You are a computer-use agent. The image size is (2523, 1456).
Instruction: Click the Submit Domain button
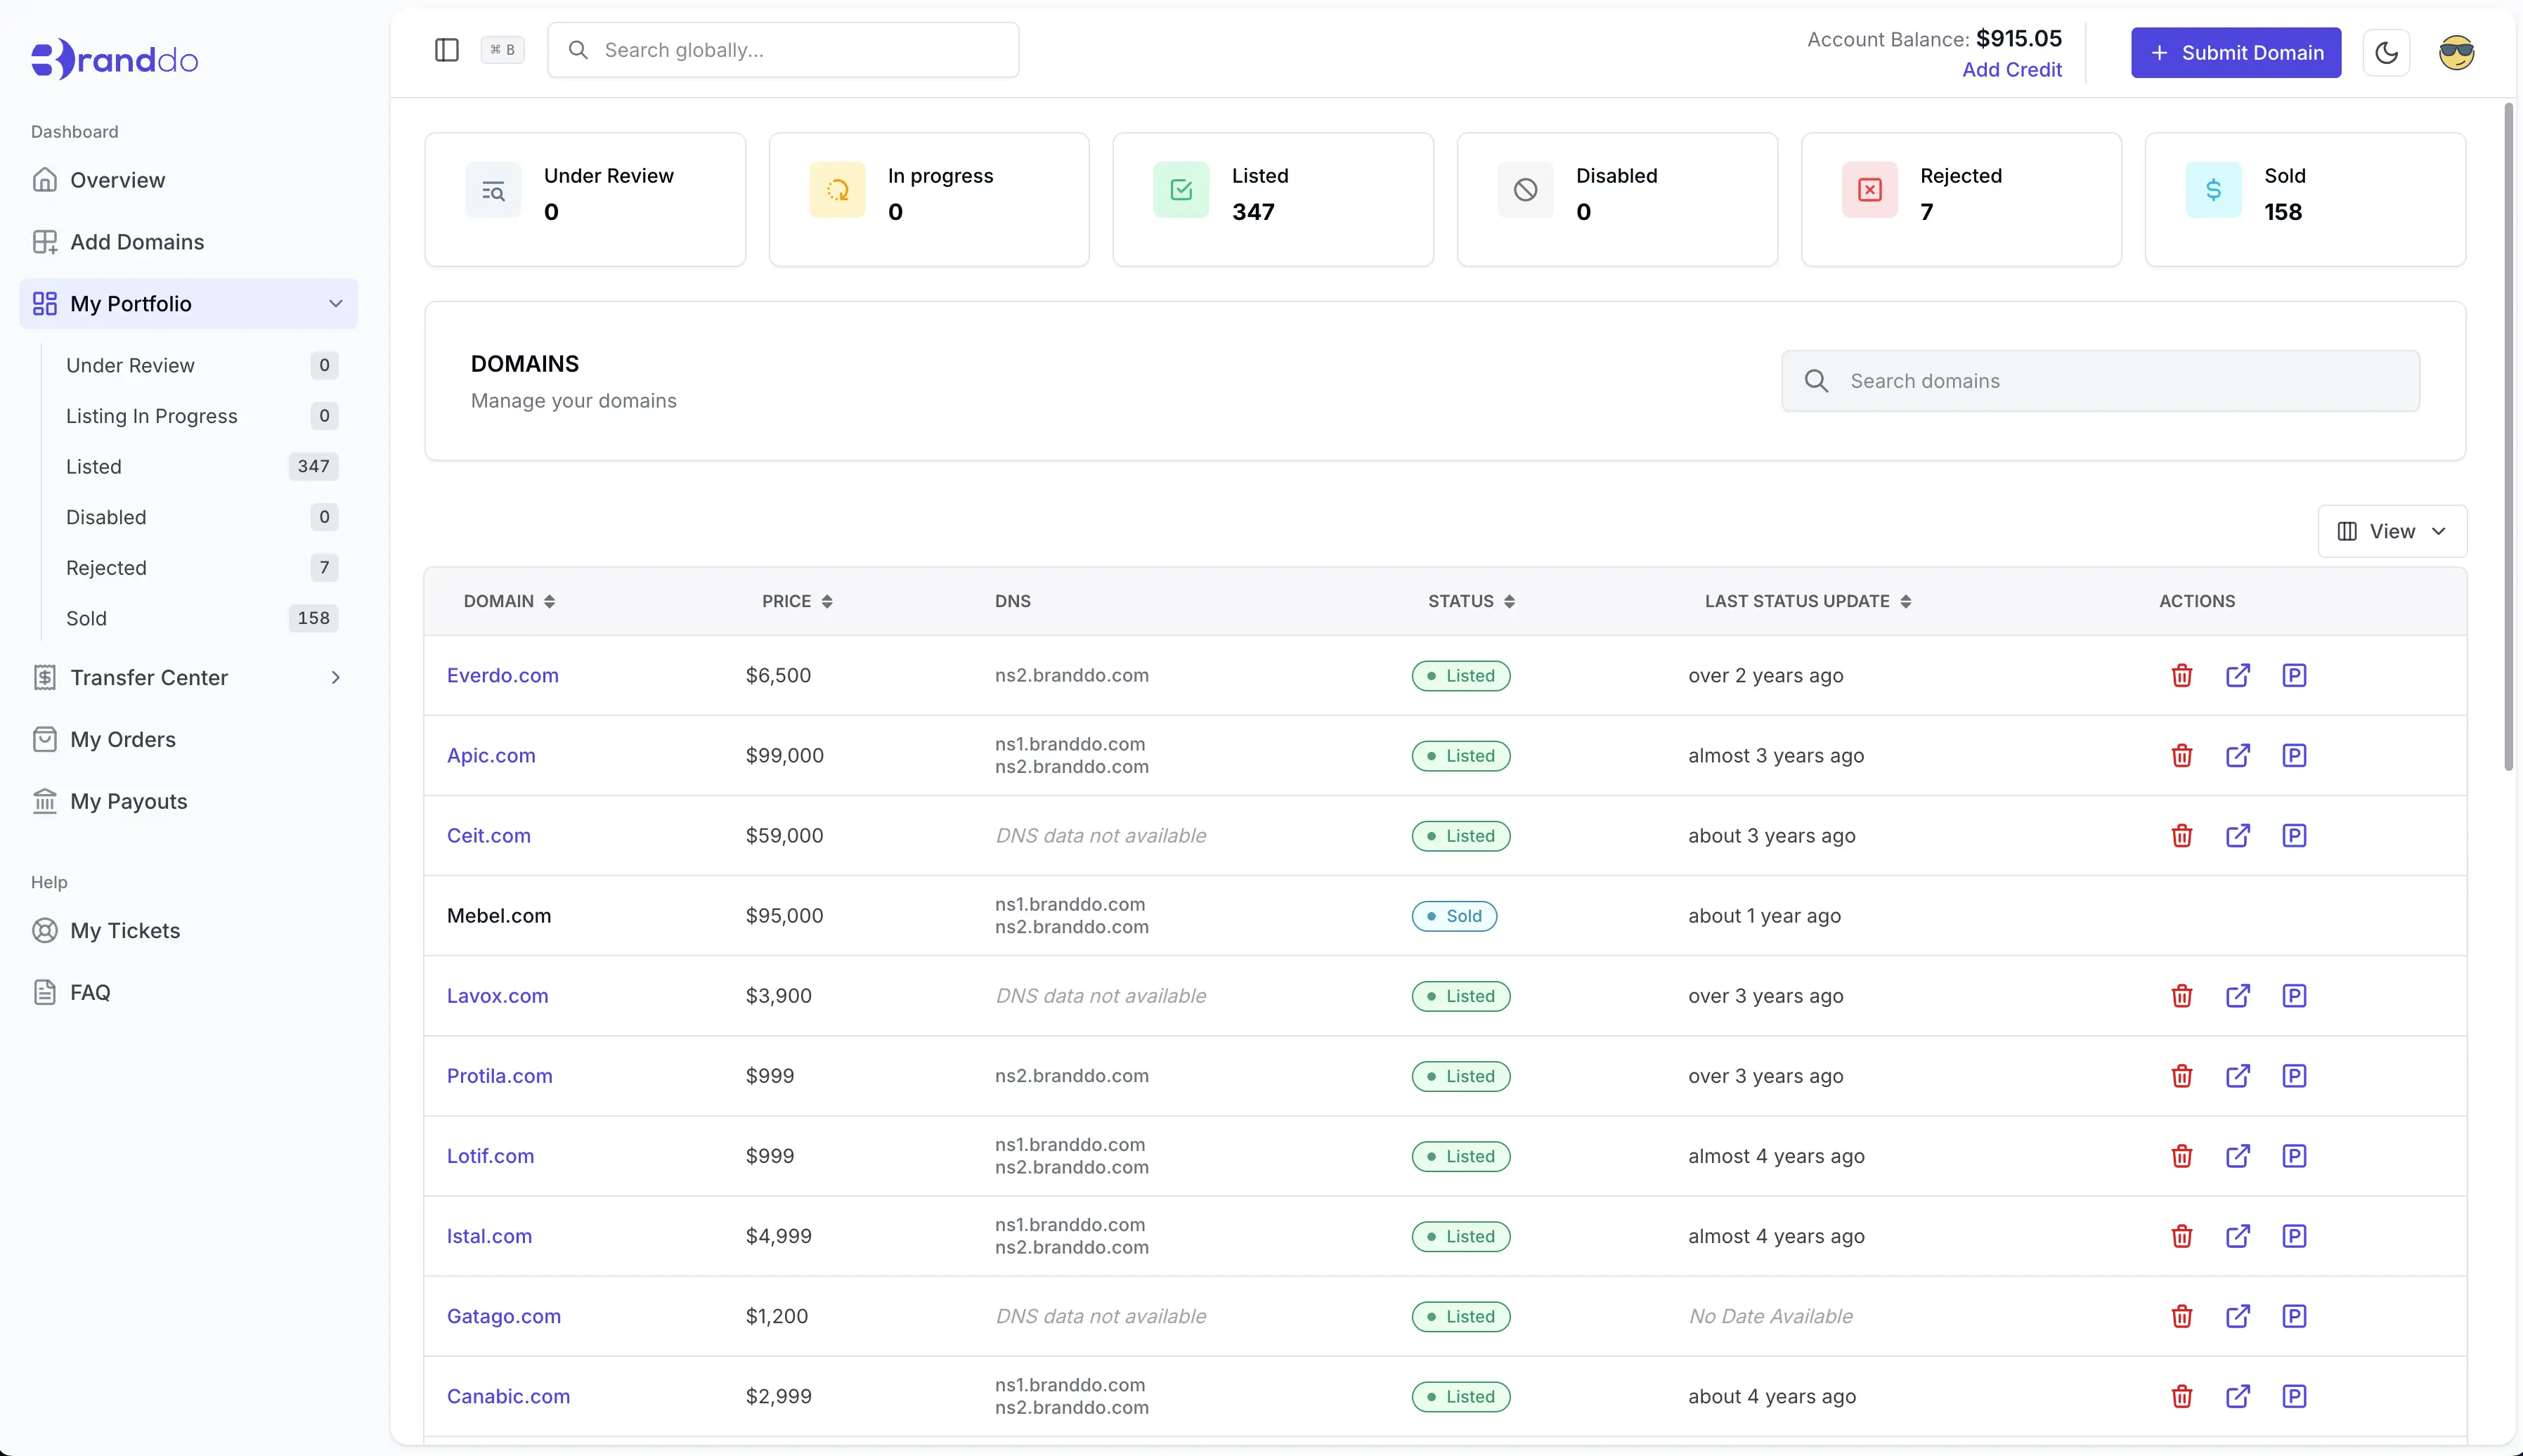(2235, 52)
